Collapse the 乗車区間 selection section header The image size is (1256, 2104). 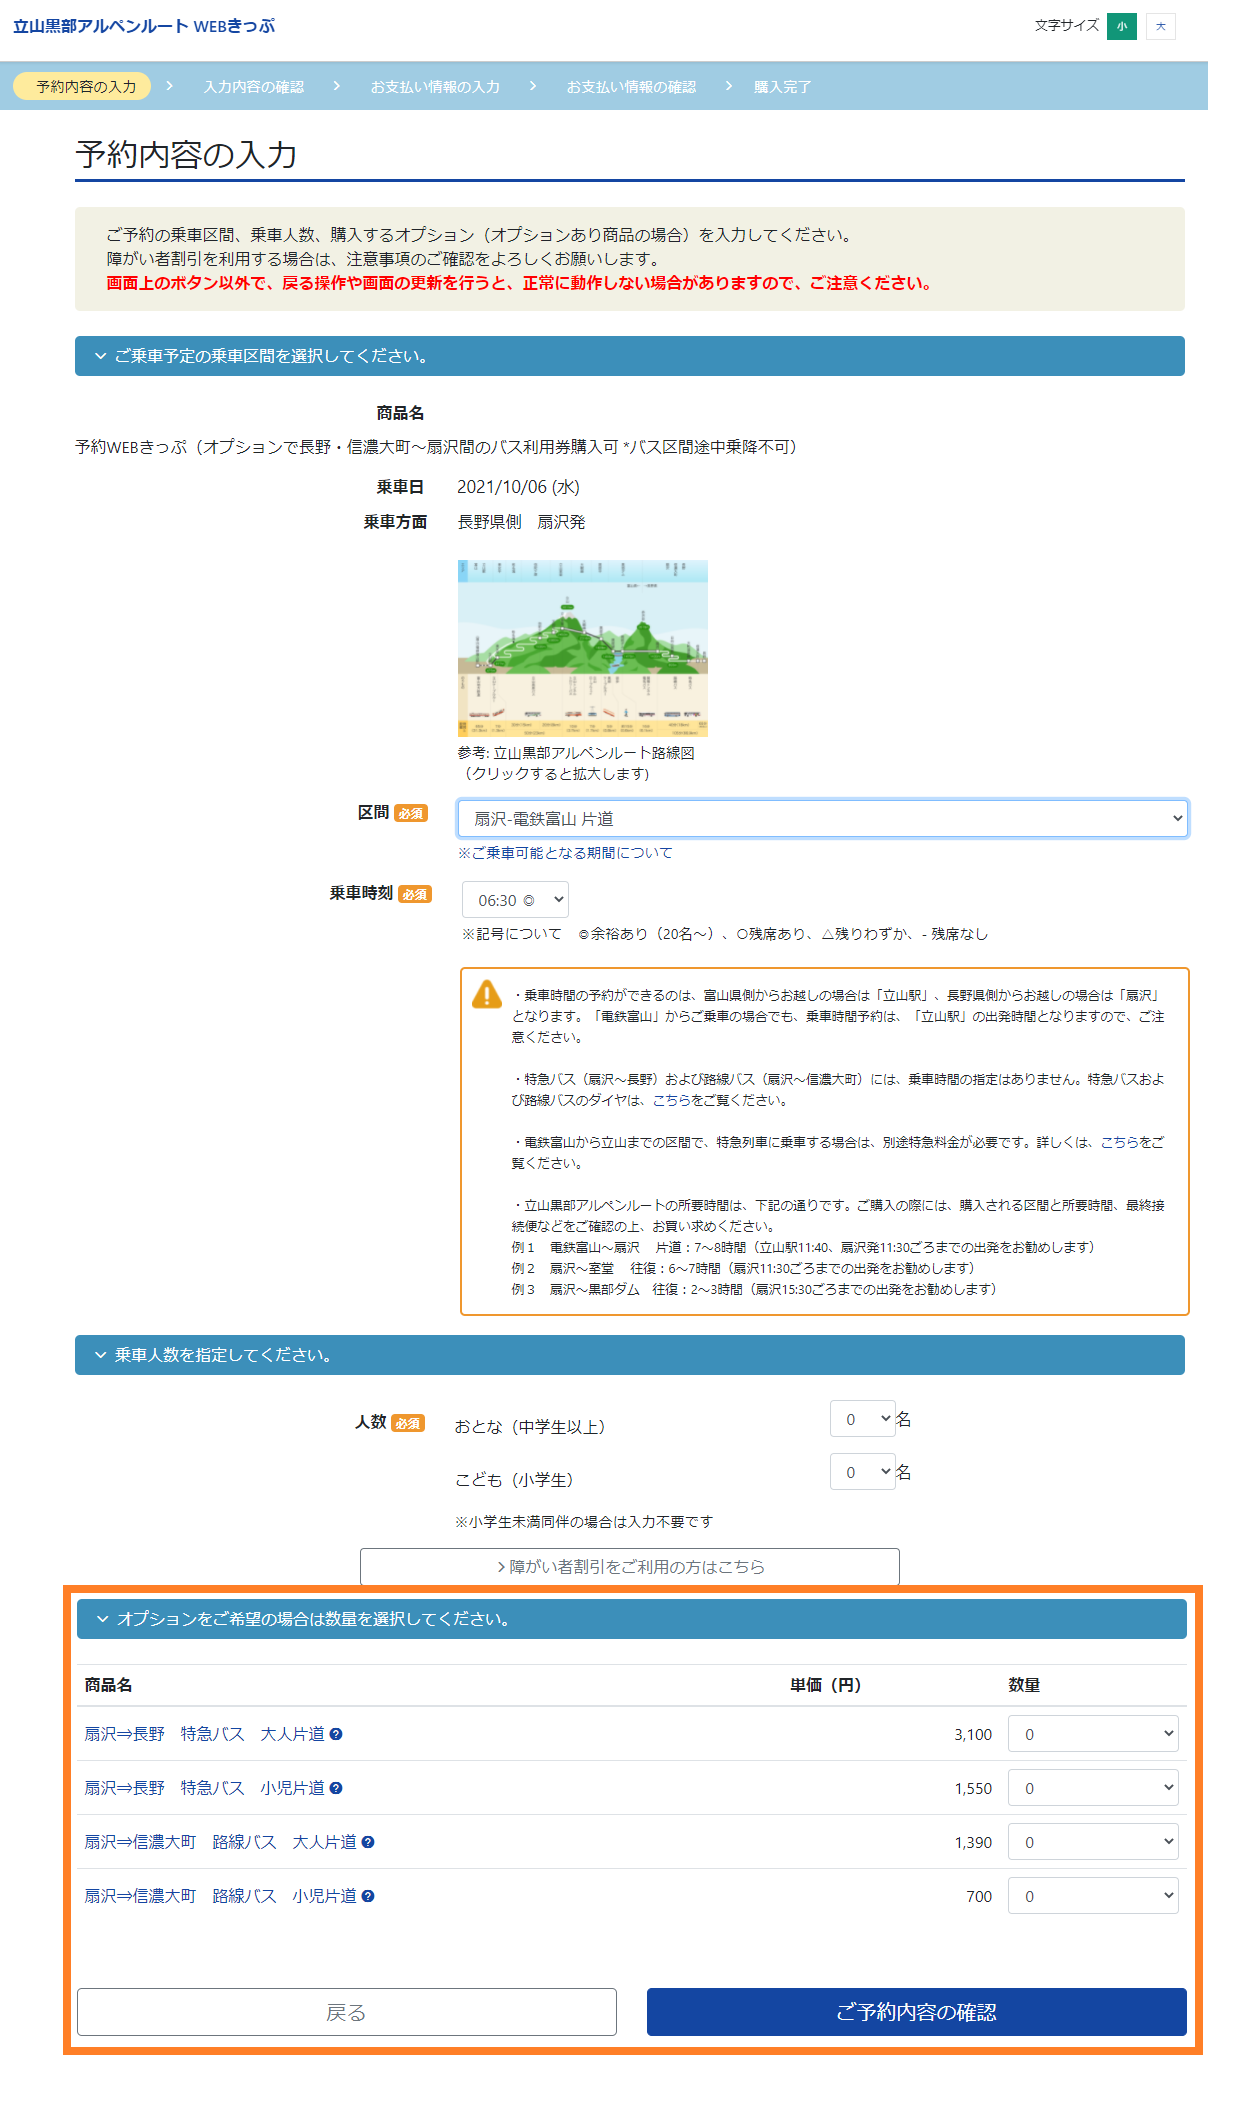click(629, 356)
